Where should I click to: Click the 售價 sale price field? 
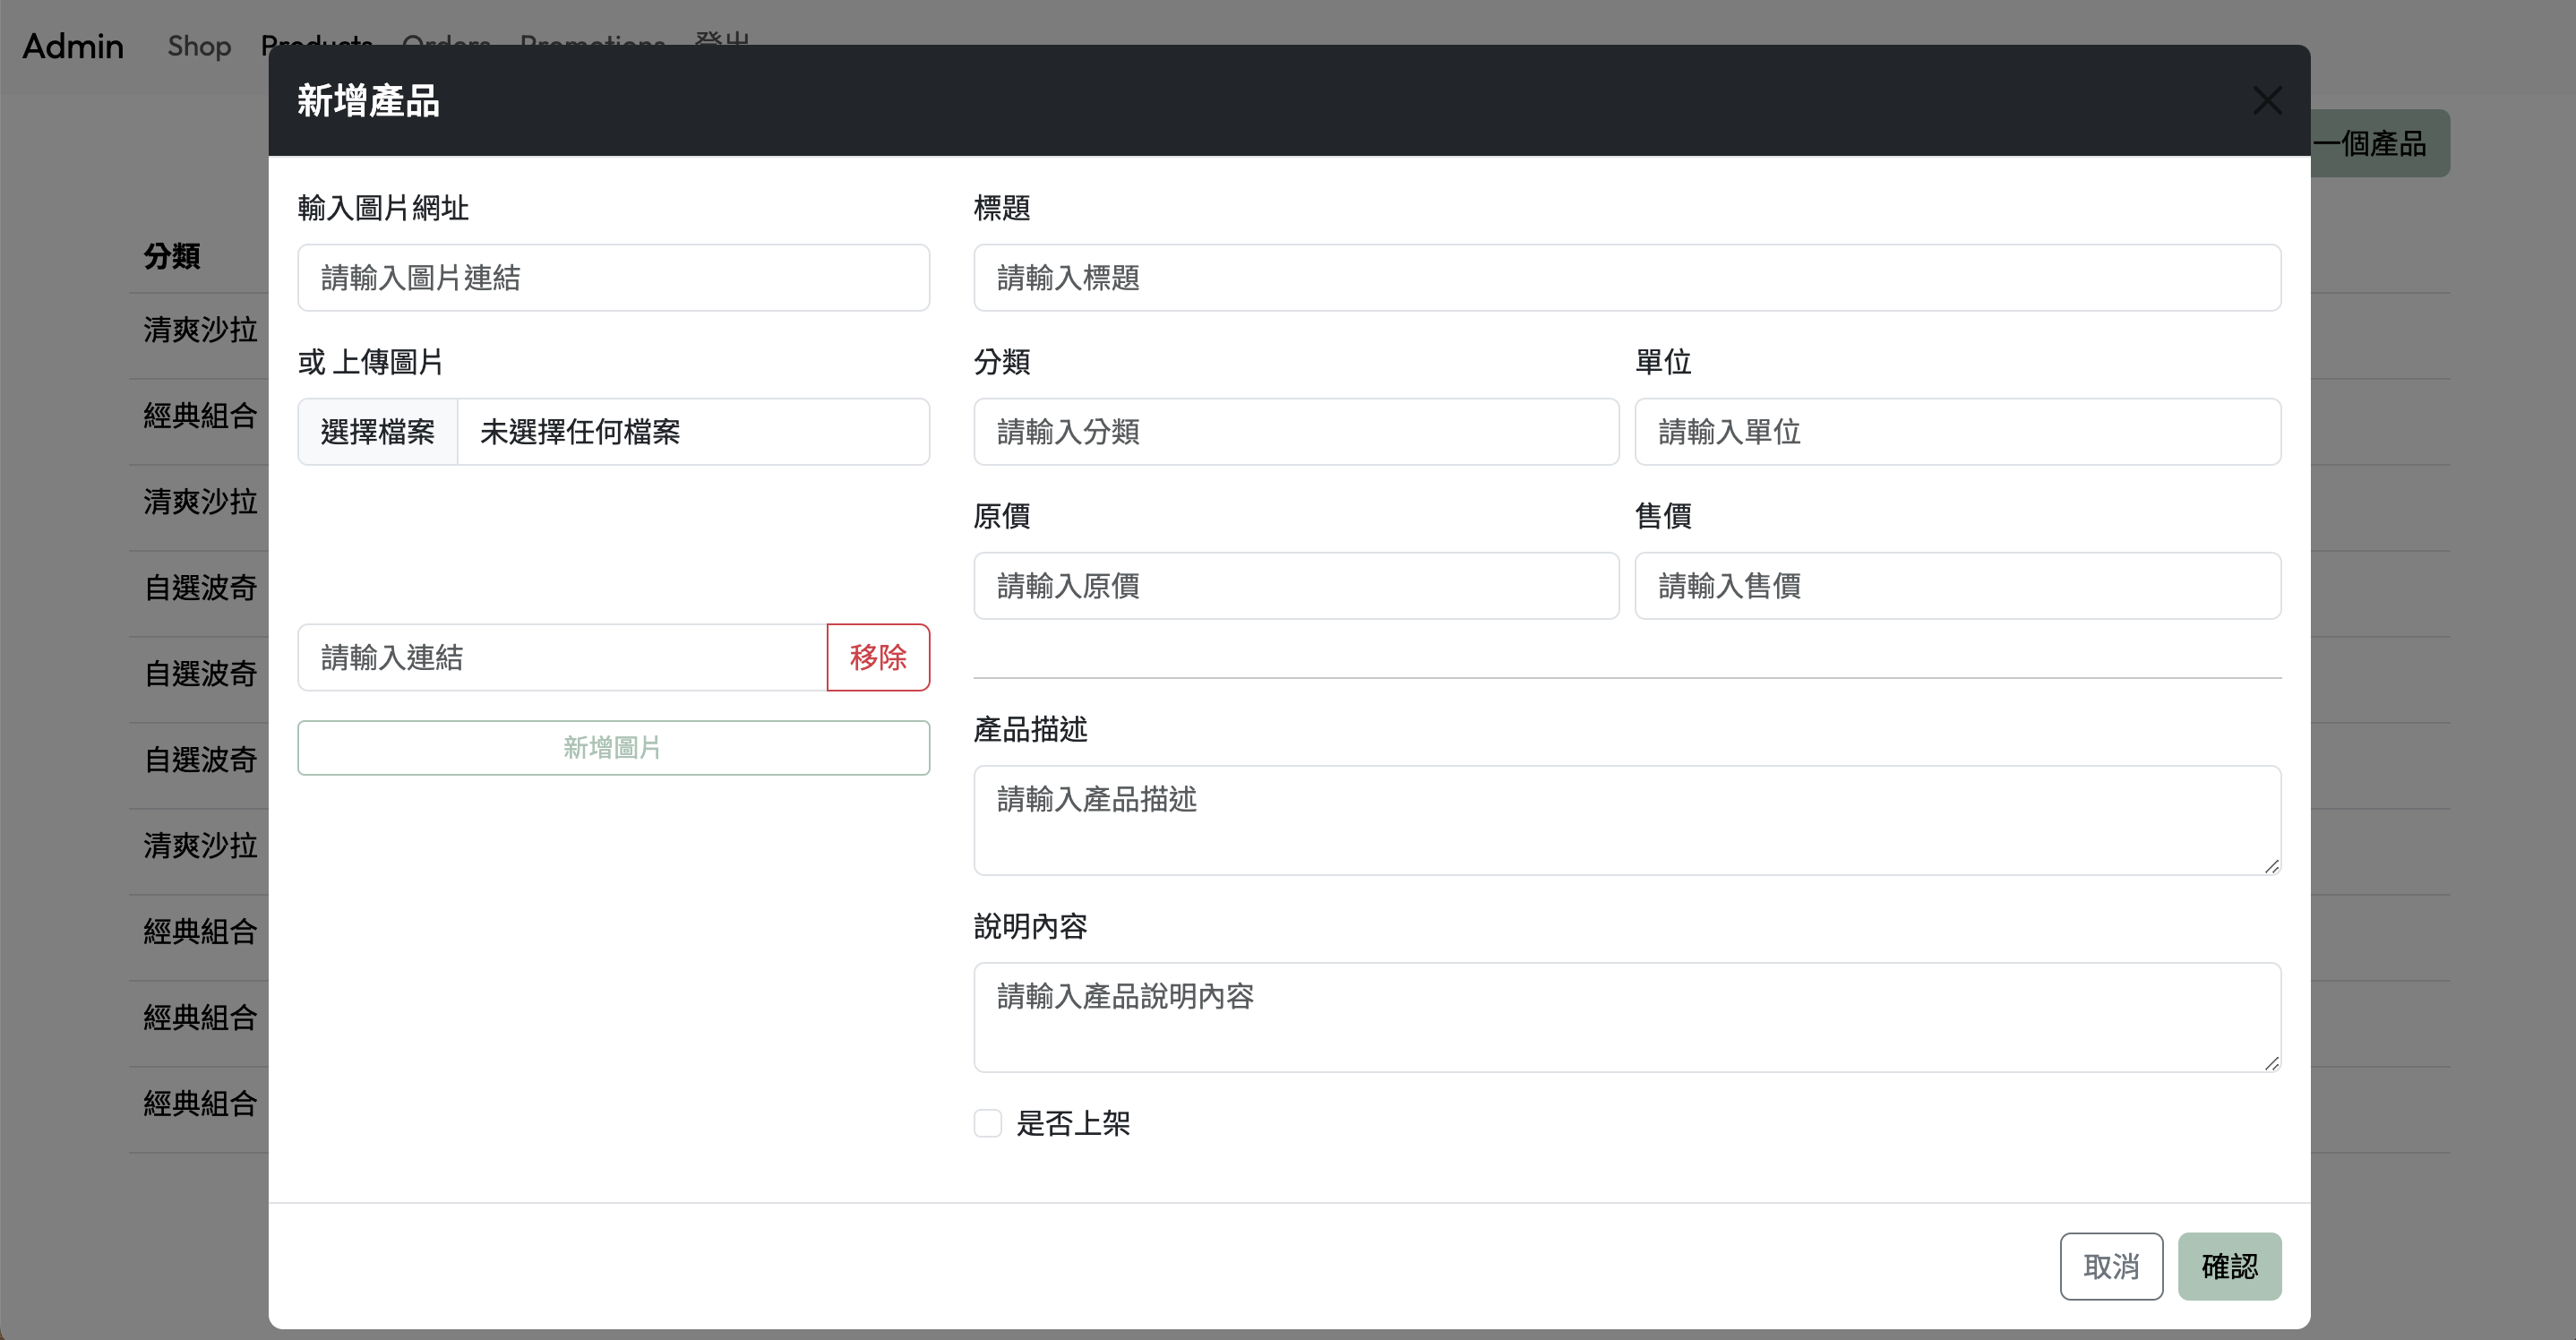(x=1957, y=586)
